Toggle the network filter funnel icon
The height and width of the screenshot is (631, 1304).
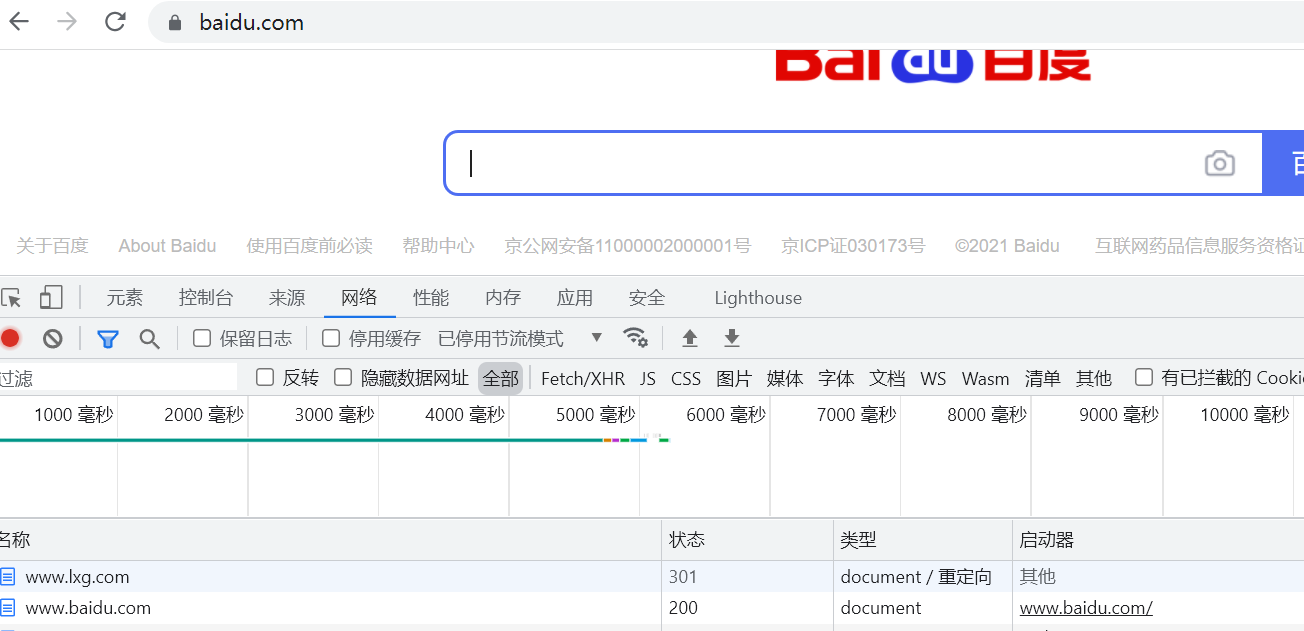[108, 339]
